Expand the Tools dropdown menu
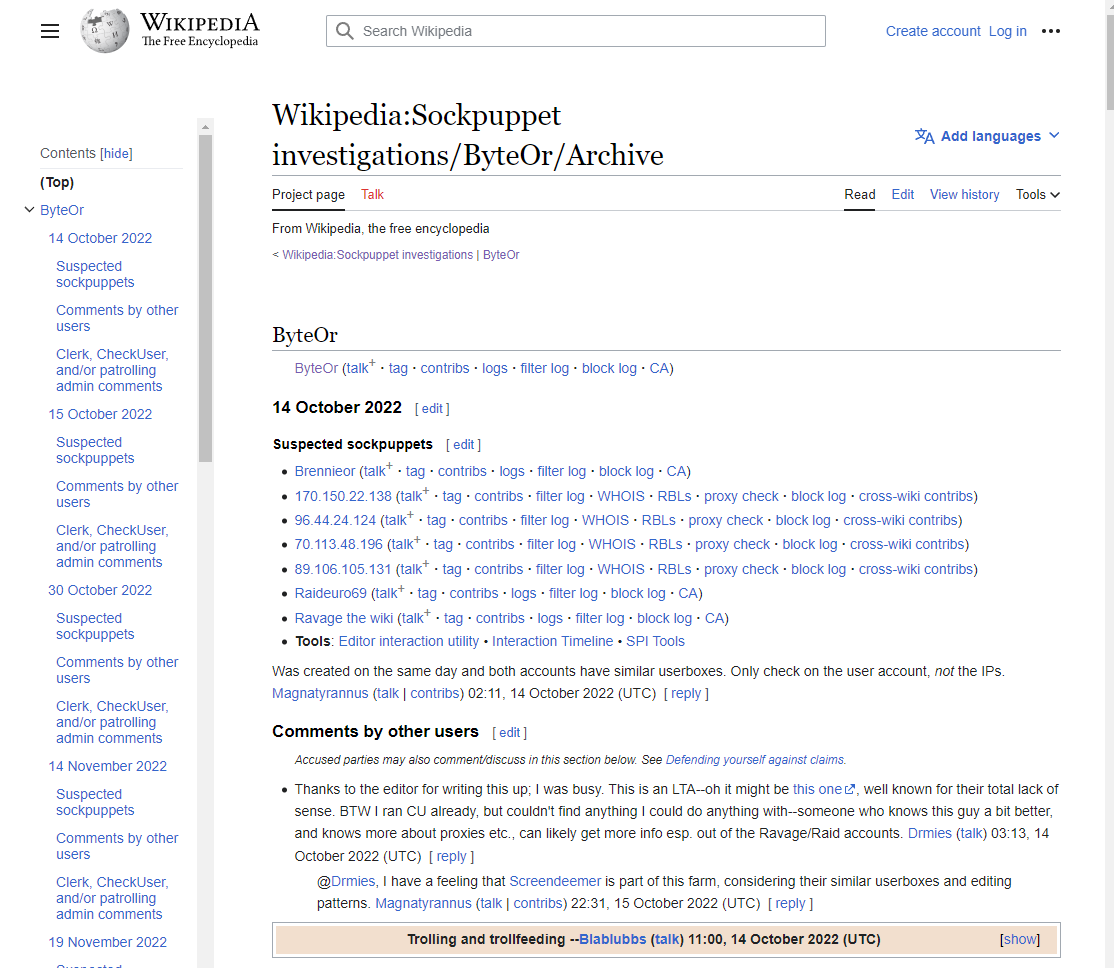This screenshot has height=968, width=1114. [x=1037, y=195]
